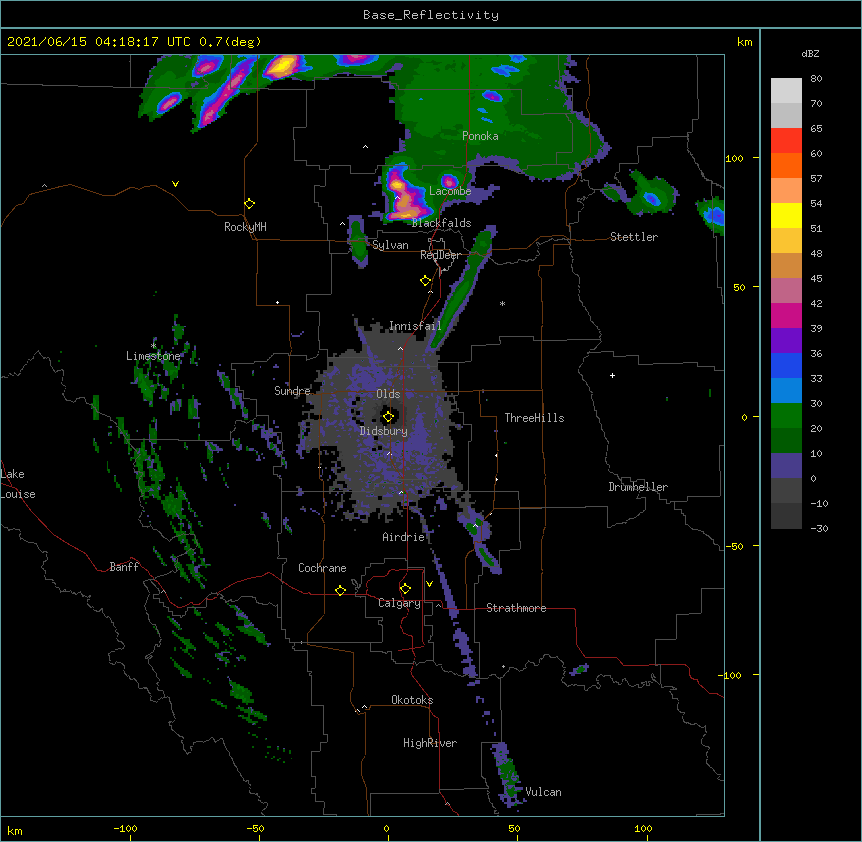The image size is (862, 842).
Task: Click the white asterisk marker east of Innisfail
Action: coord(502,303)
